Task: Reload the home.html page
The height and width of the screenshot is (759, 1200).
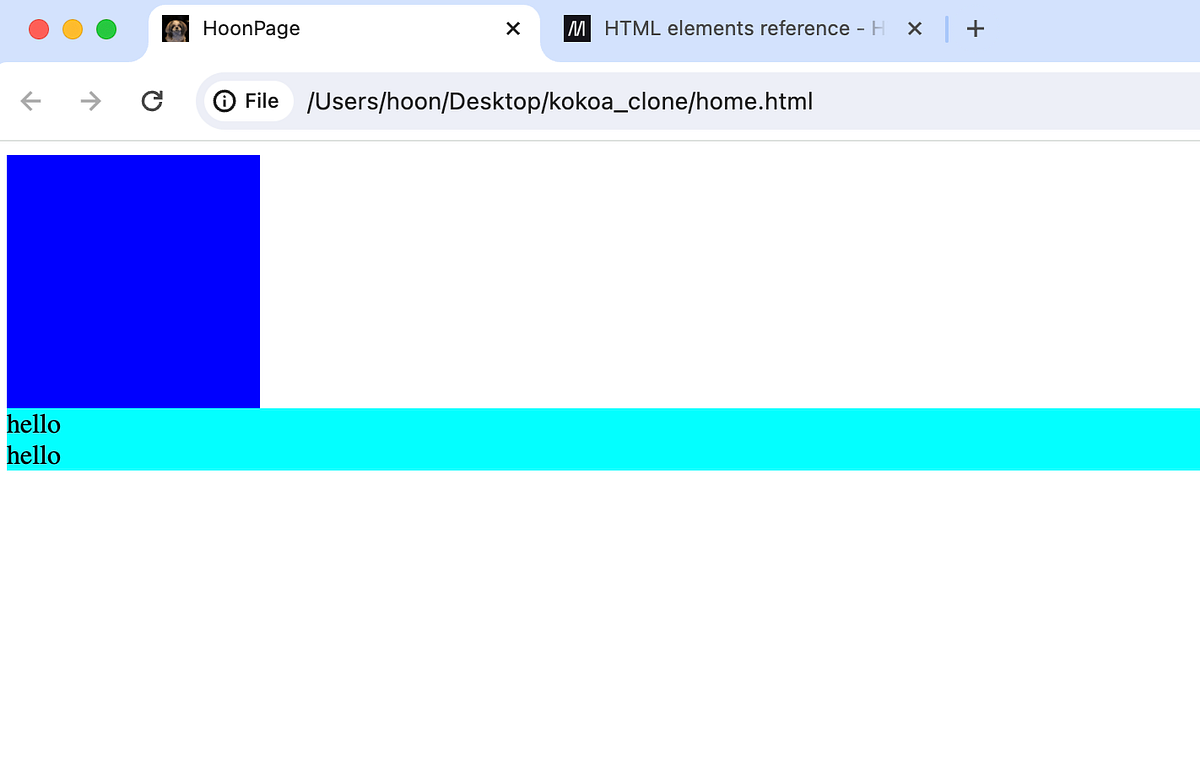Action: (152, 100)
